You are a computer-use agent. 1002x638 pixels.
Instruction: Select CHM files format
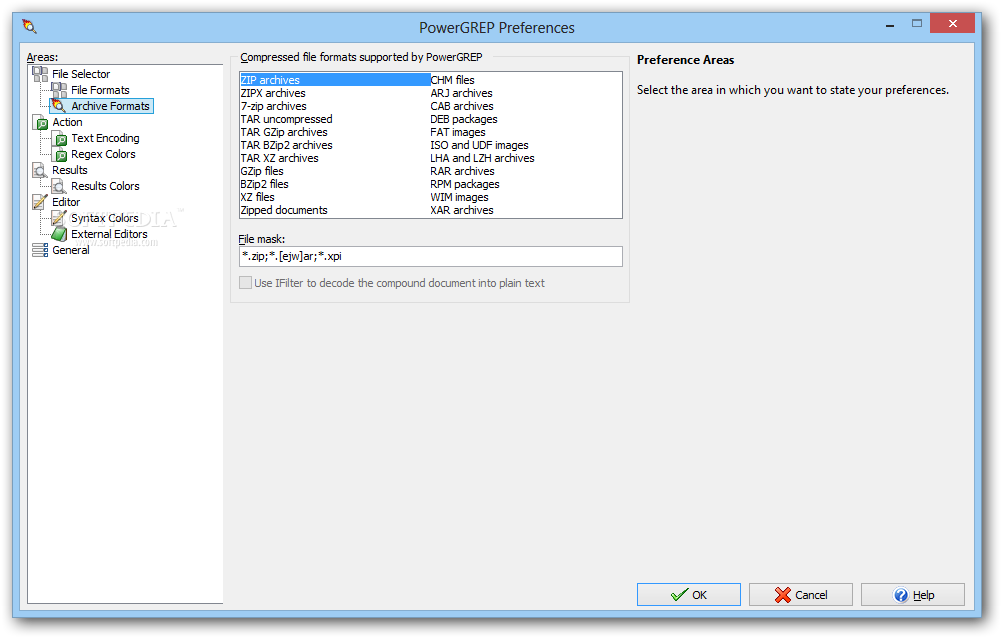coord(452,80)
